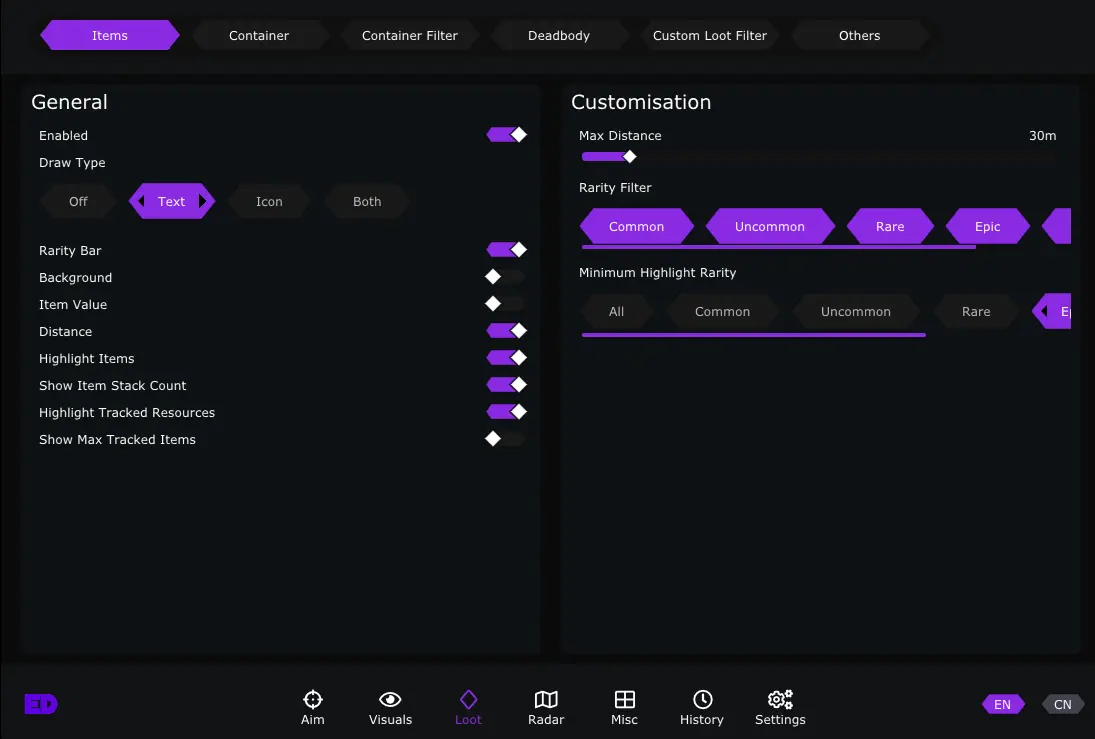Set draw type to Icon
The height and width of the screenshot is (739, 1095).
[269, 201]
